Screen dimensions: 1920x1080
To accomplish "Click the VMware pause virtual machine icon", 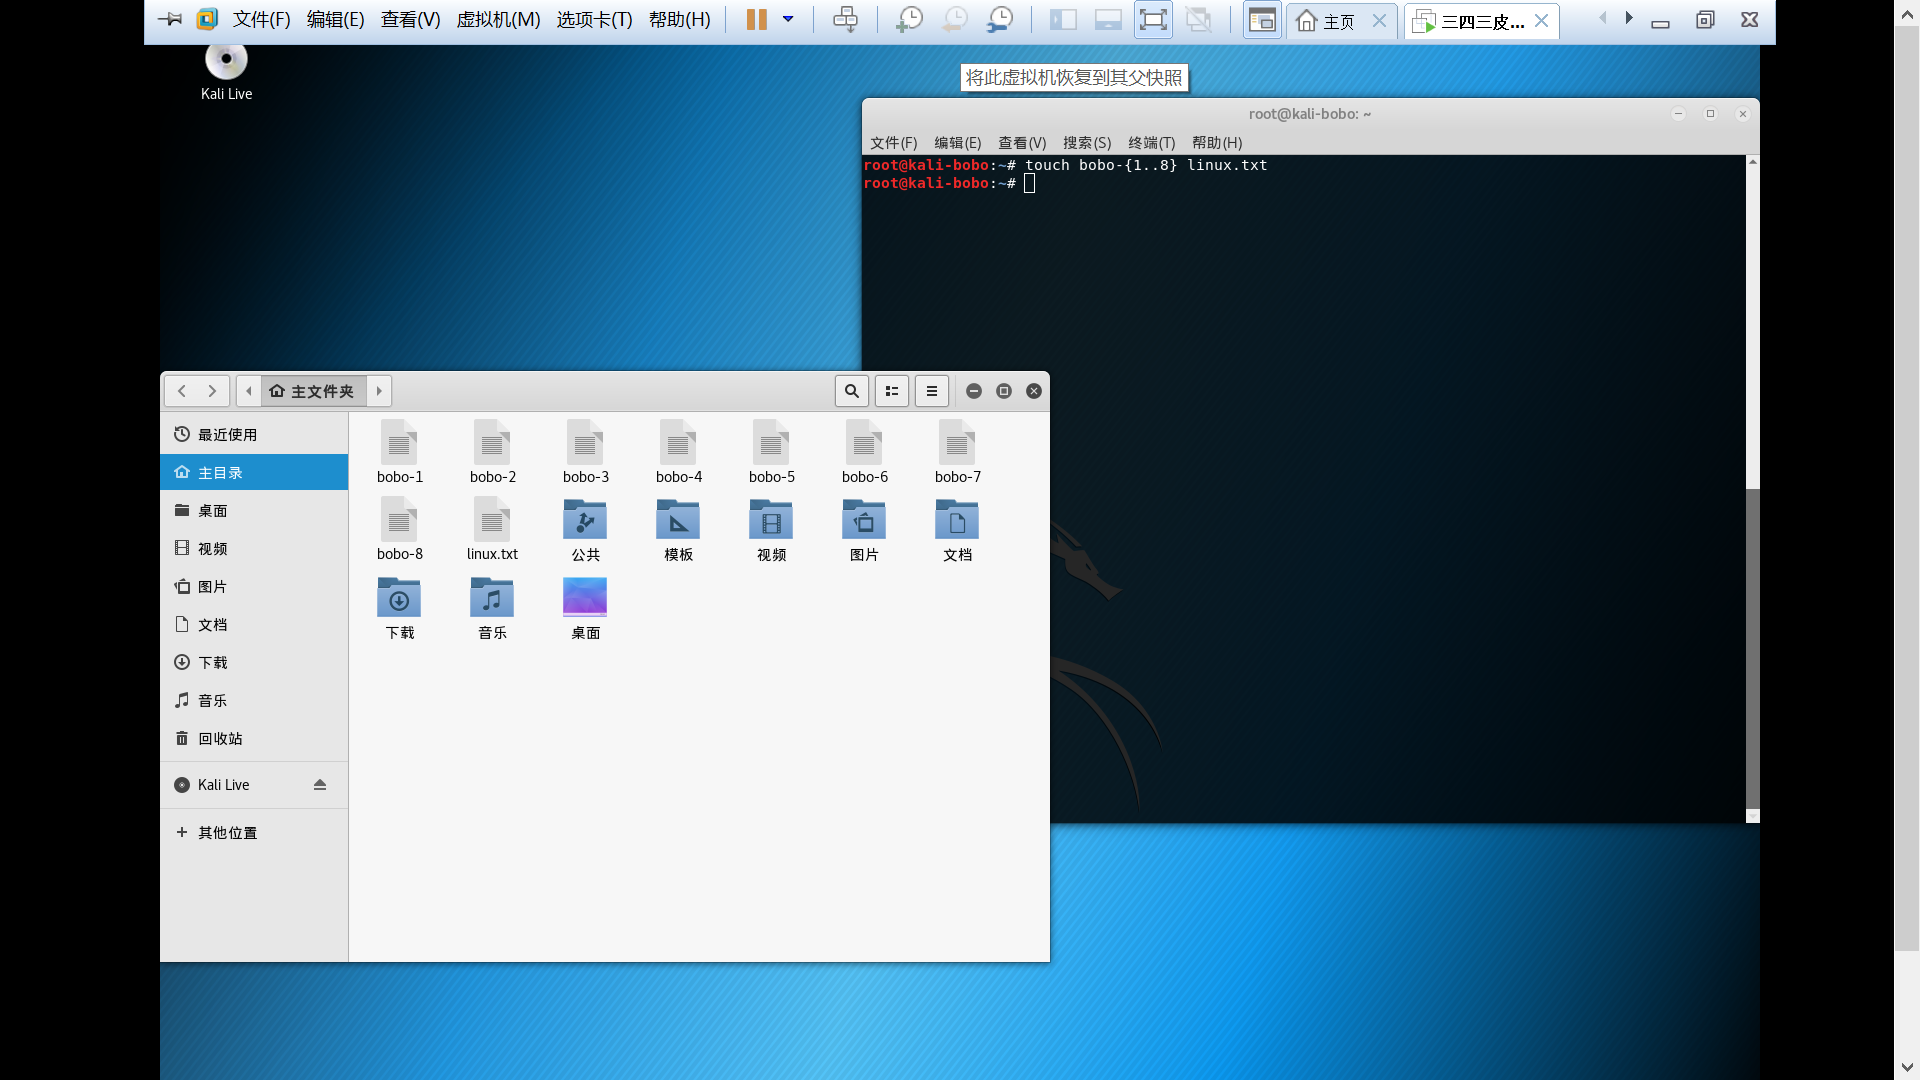I will 757,19.
